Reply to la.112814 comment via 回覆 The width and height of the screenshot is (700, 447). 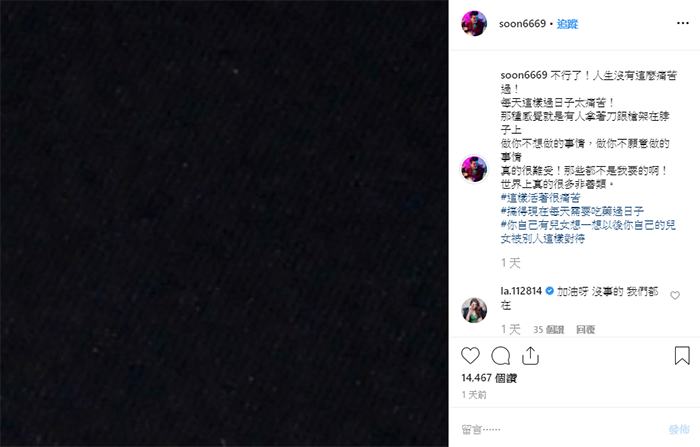click(585, 330)
